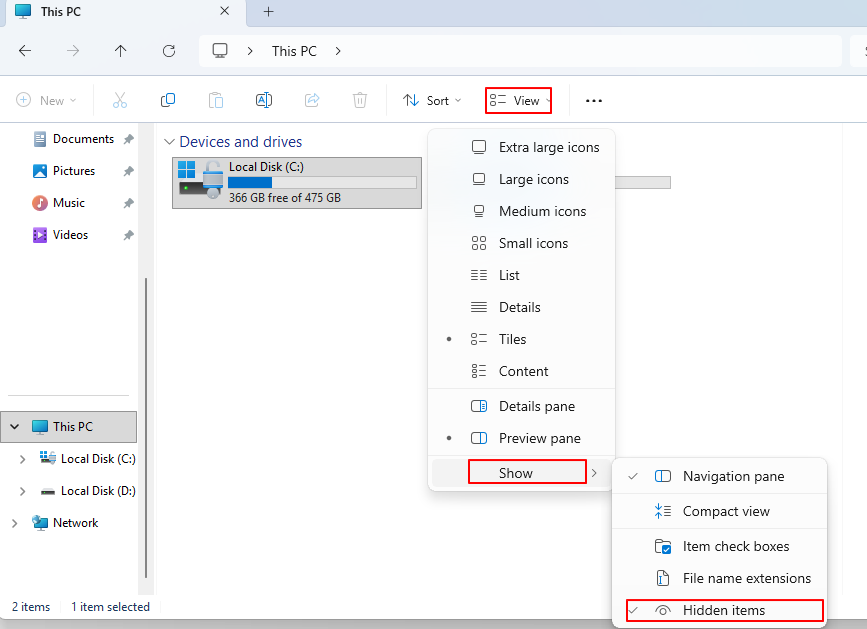Image resolution: width=867 pixels, height=629 pixels.
Task: Delete the selection using the trash icon
Action: (x=359, y=100)
